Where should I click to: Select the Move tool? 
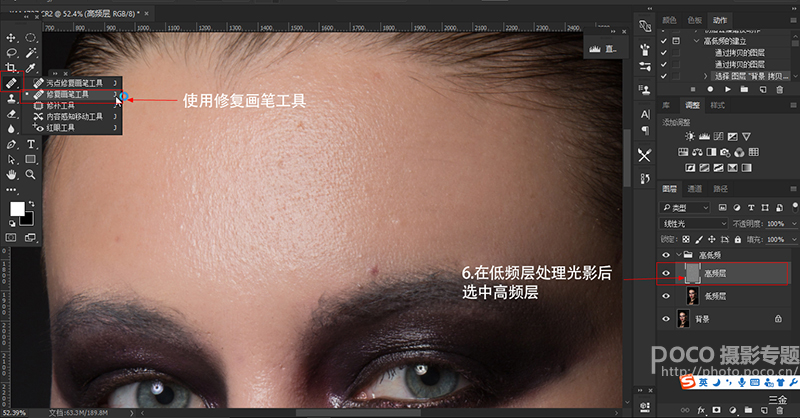pos(11,38)
